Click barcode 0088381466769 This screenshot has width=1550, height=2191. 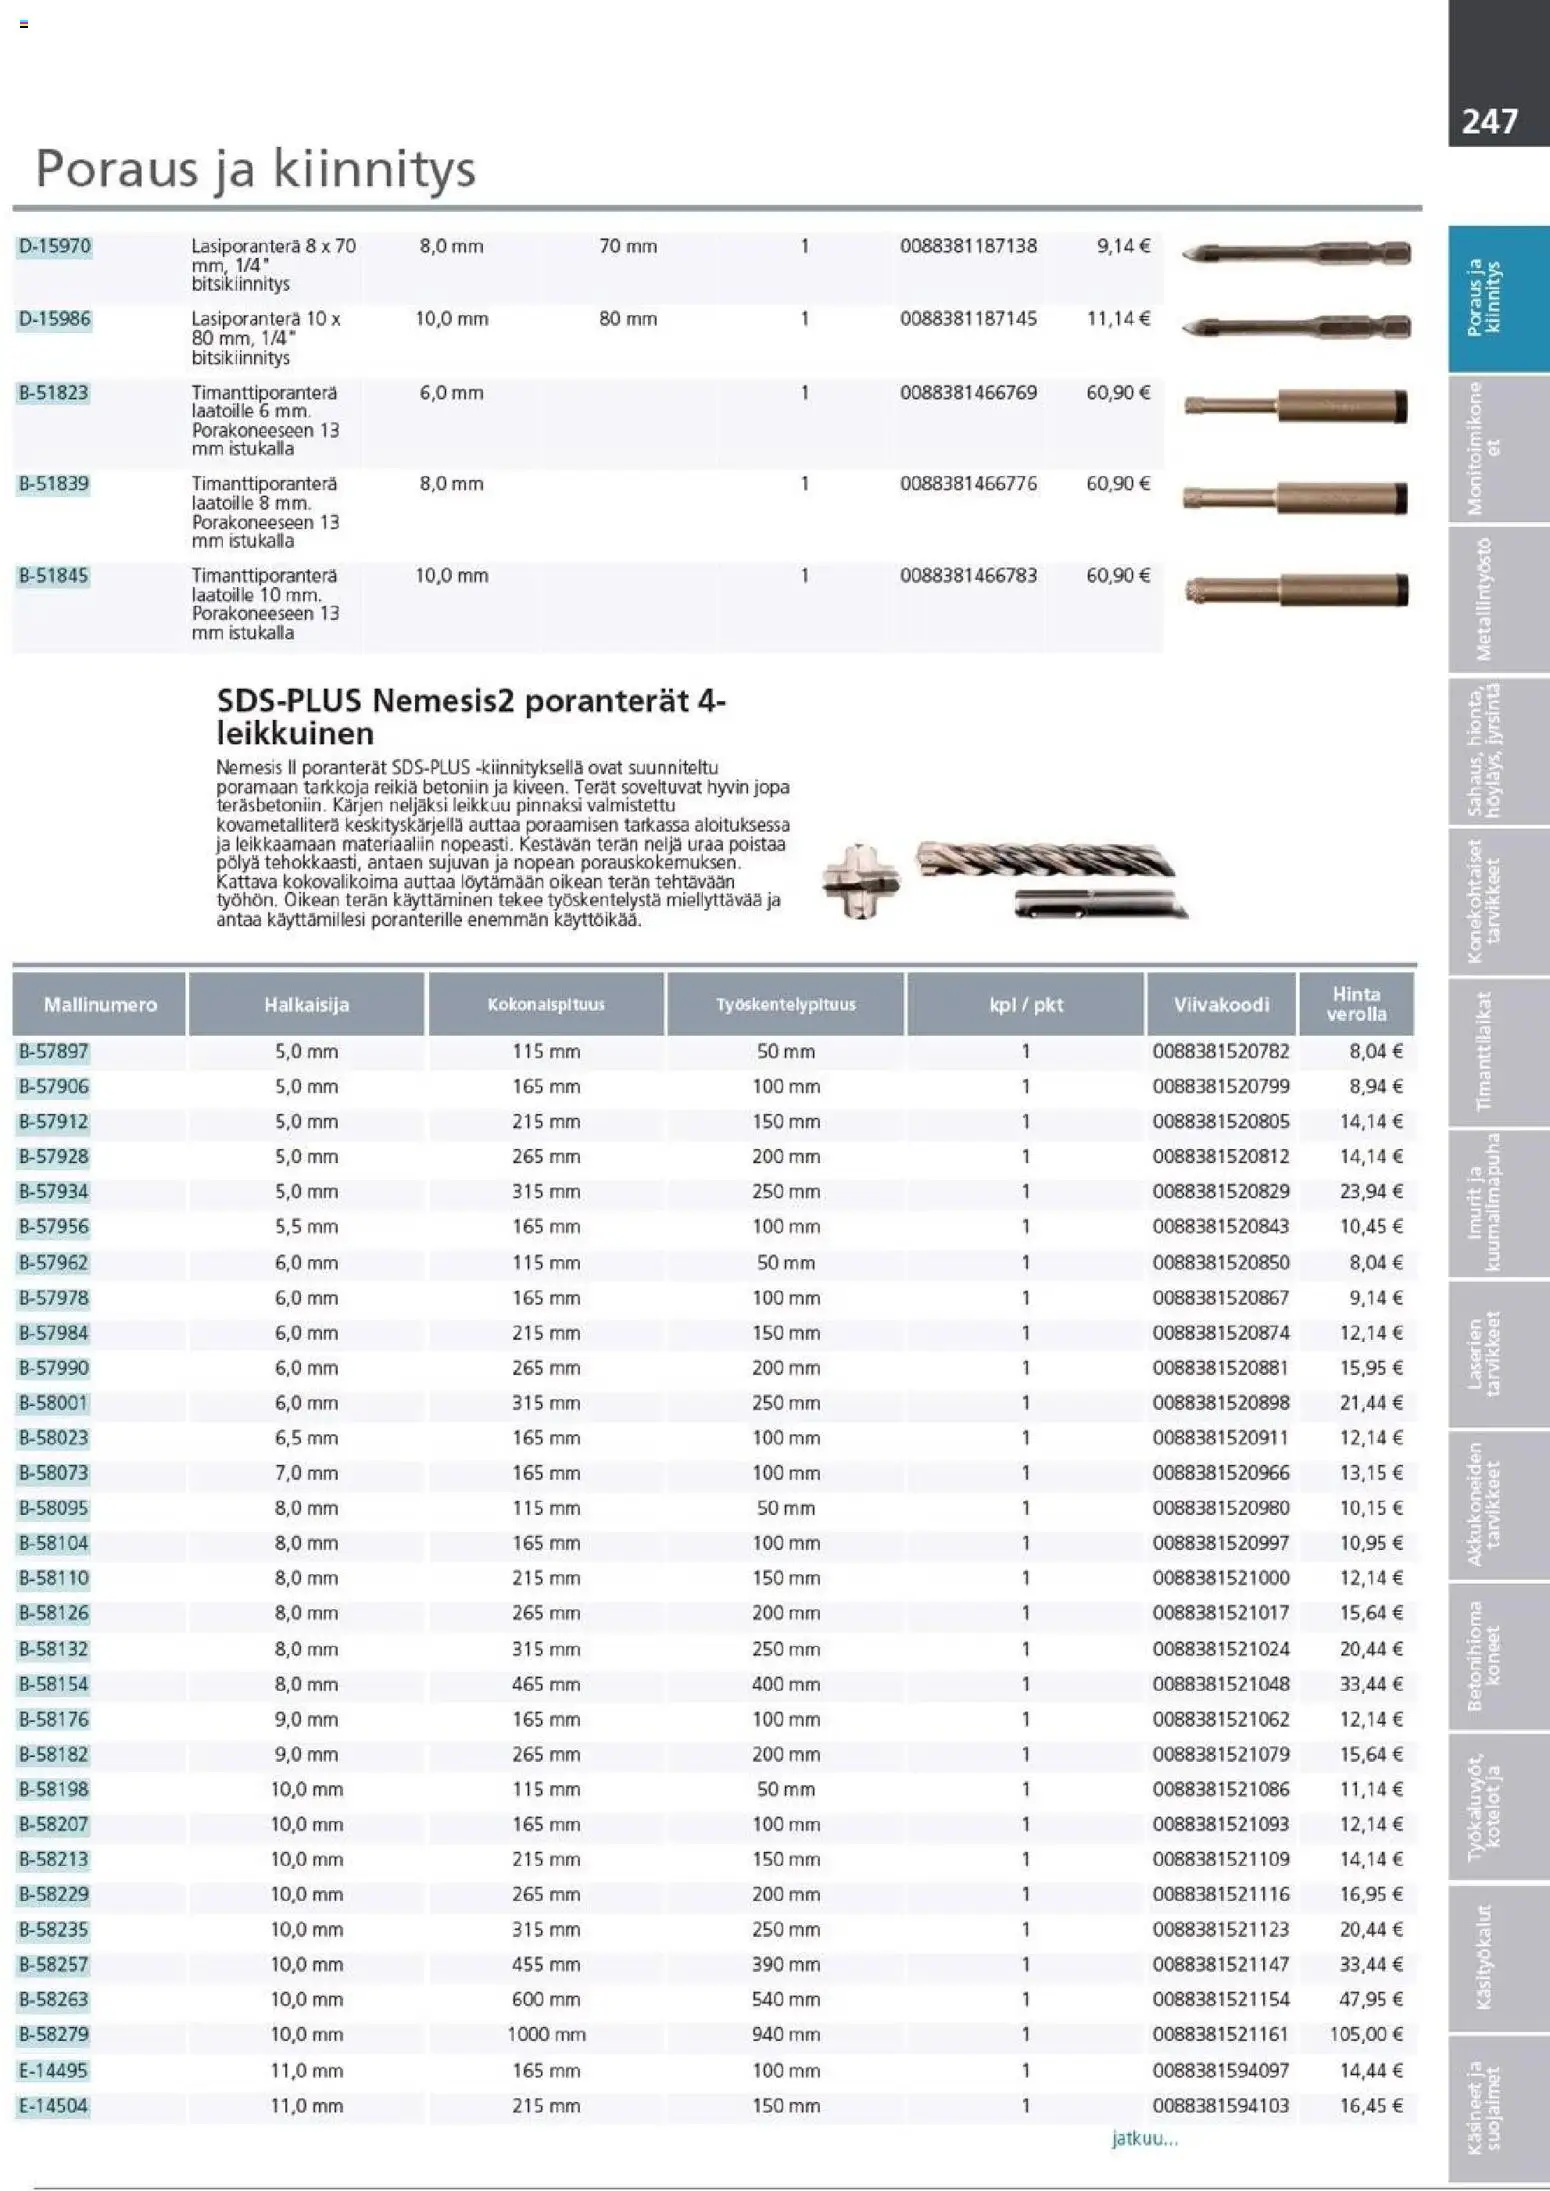tap(968, 393)
